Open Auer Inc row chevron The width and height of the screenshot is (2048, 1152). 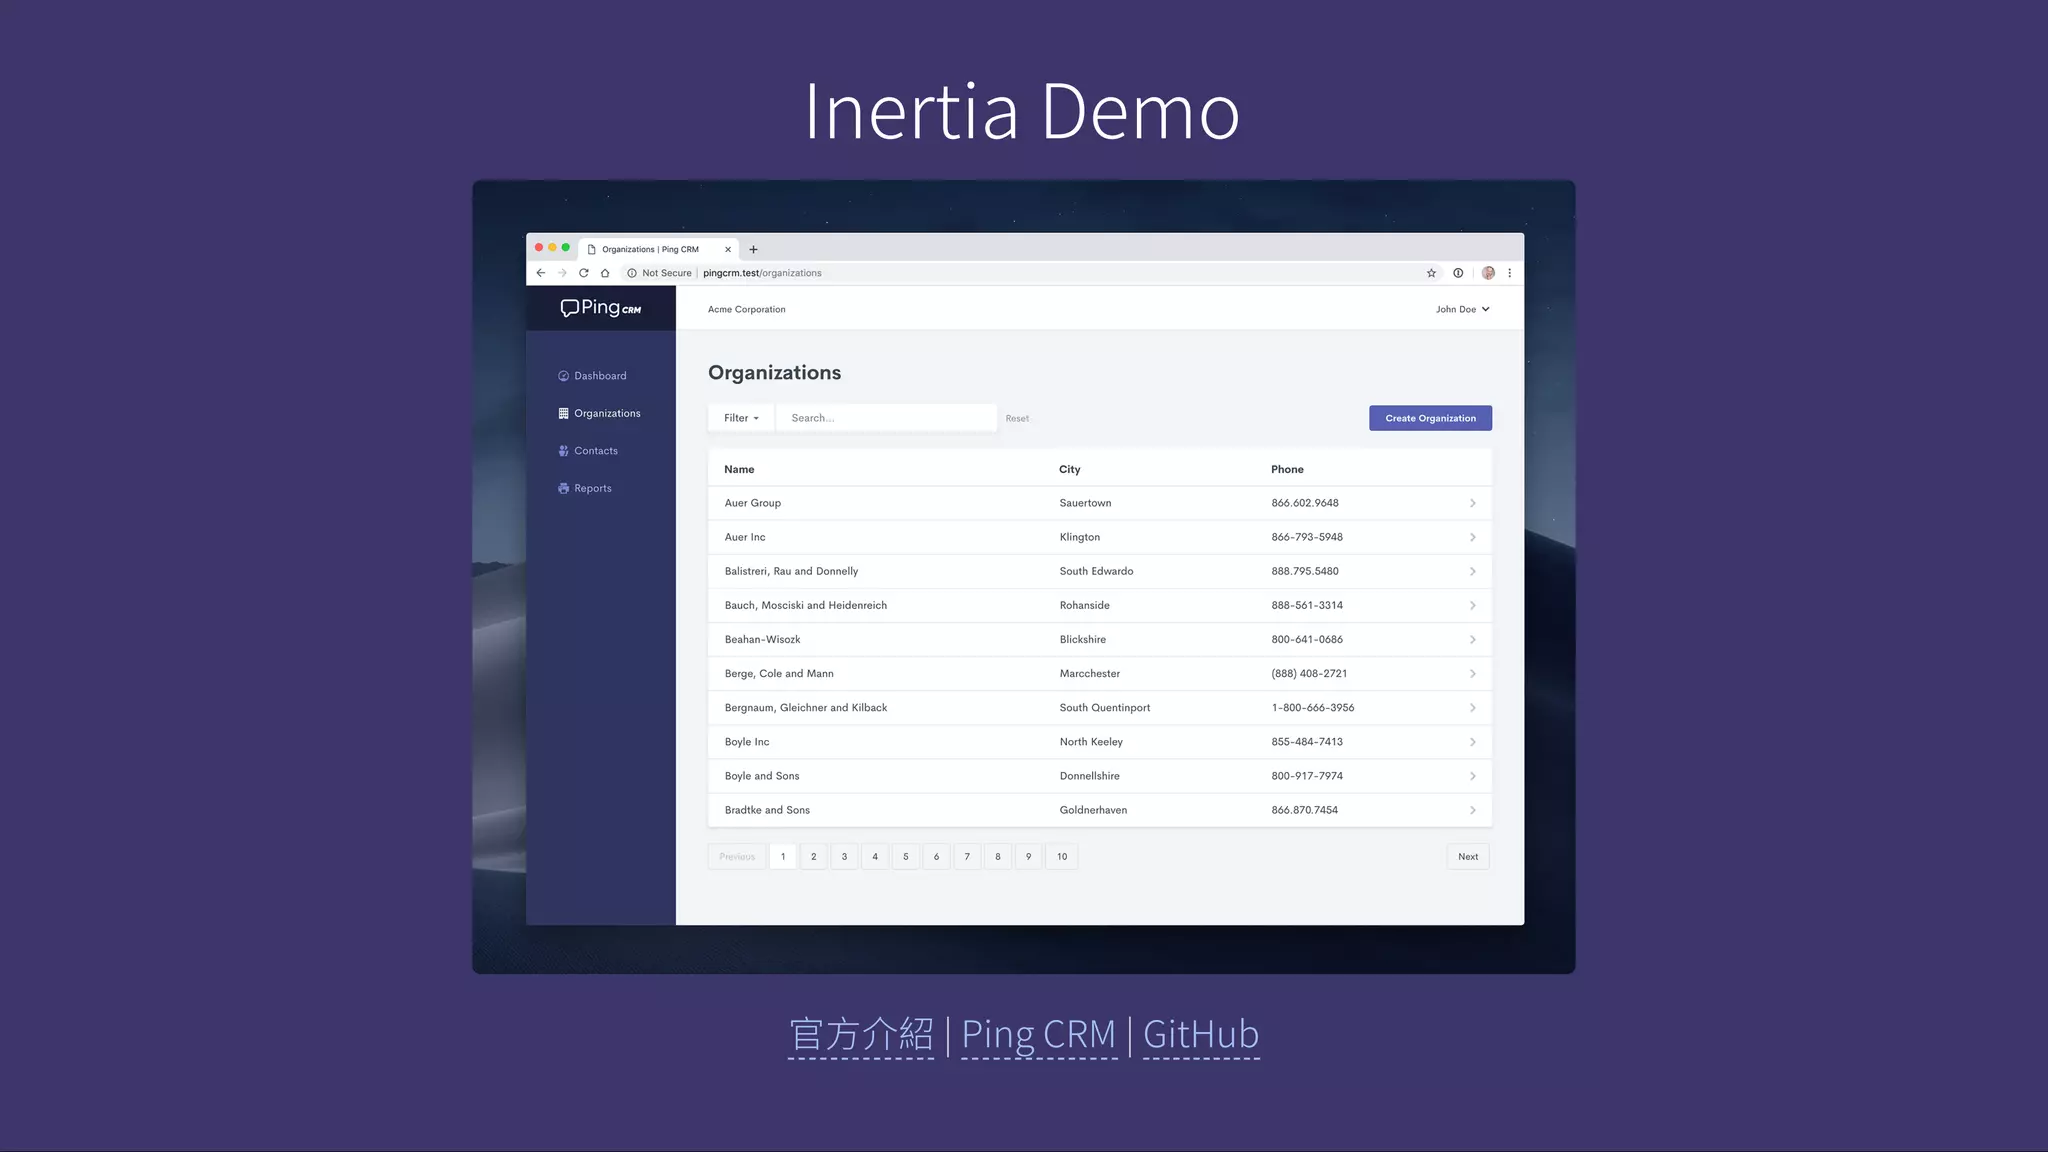(1472, 538)
